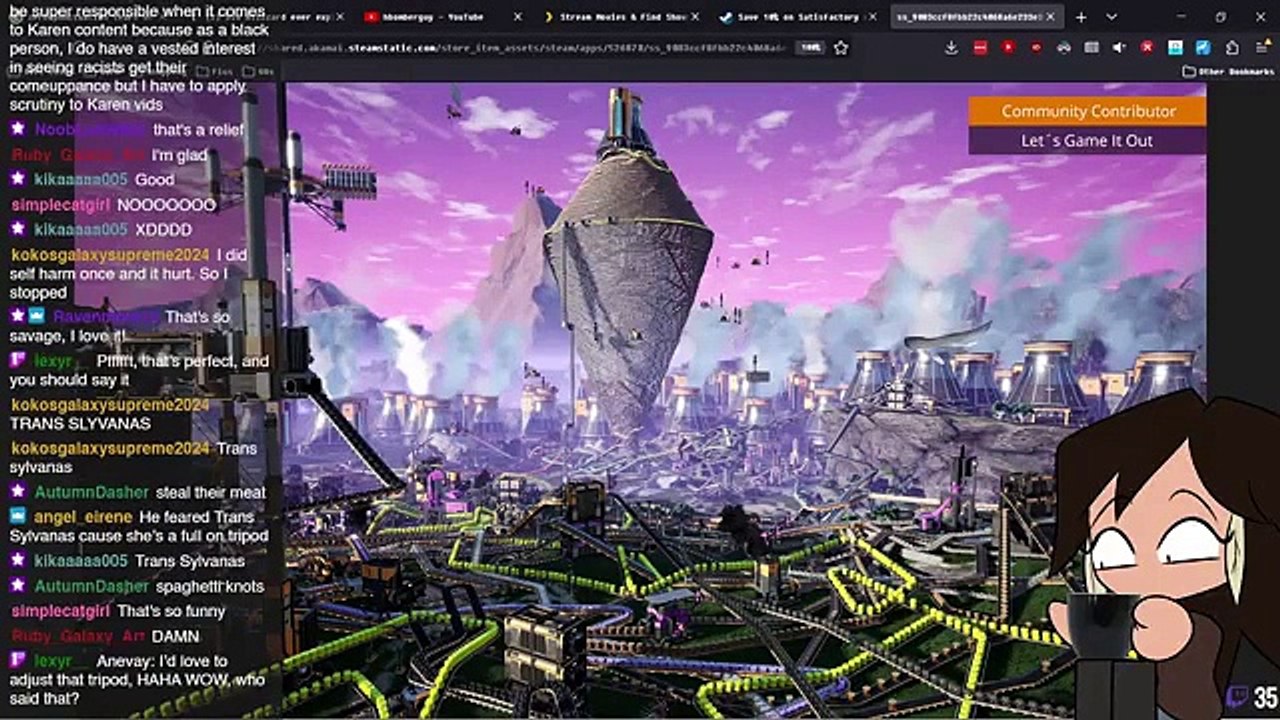Click simplecatgirl's name beside "That's so funny"

point(60,611)
